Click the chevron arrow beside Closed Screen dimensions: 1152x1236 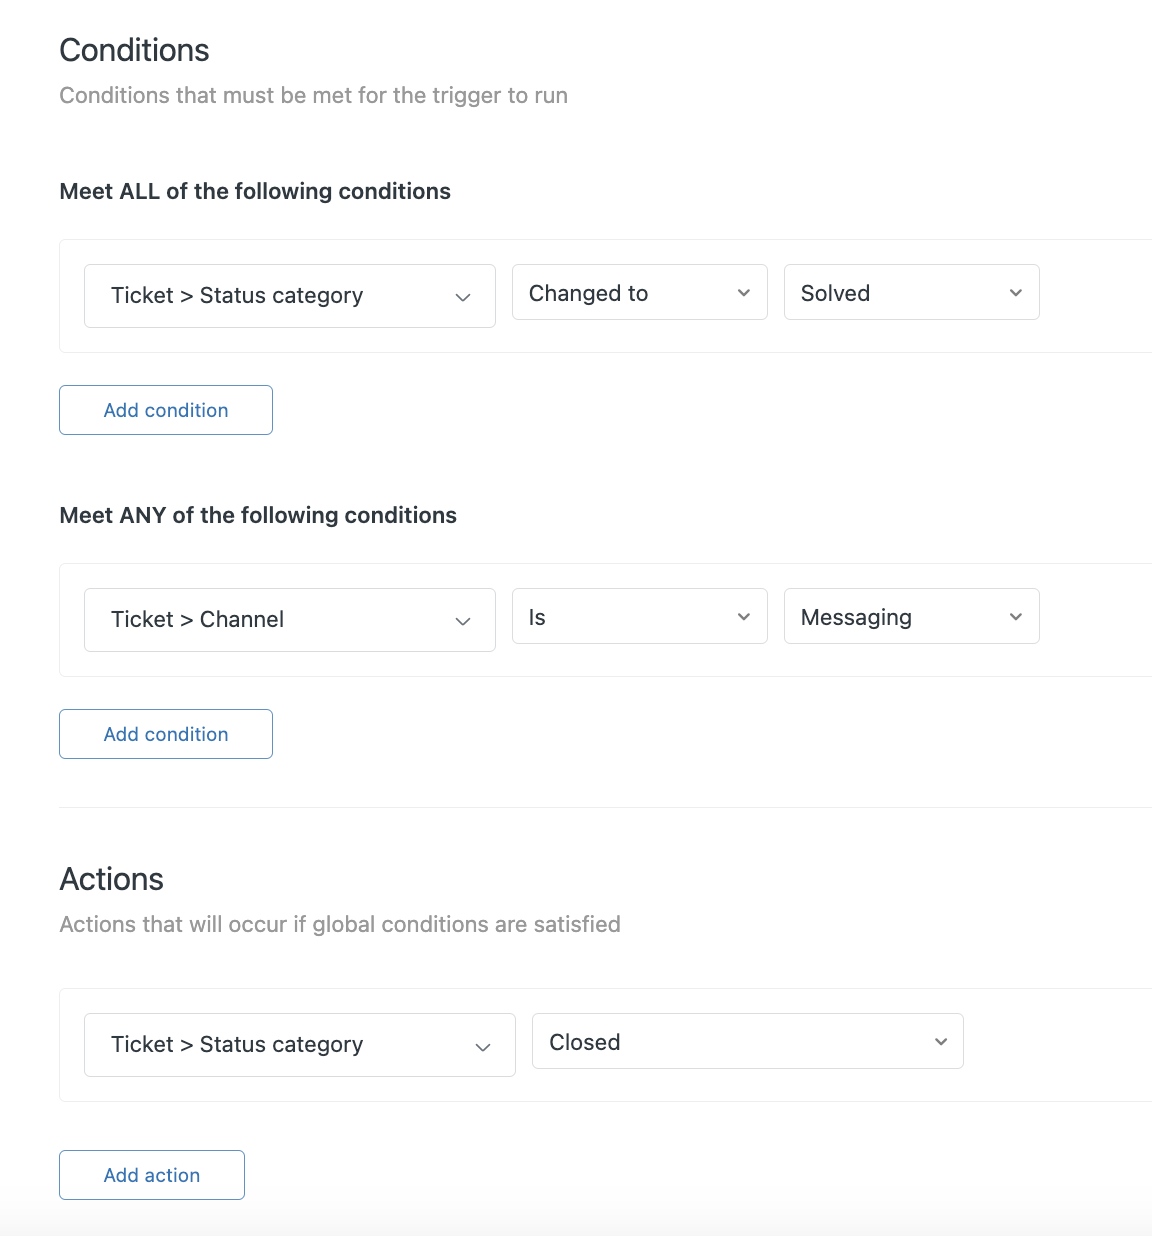tap(940, 1042)
